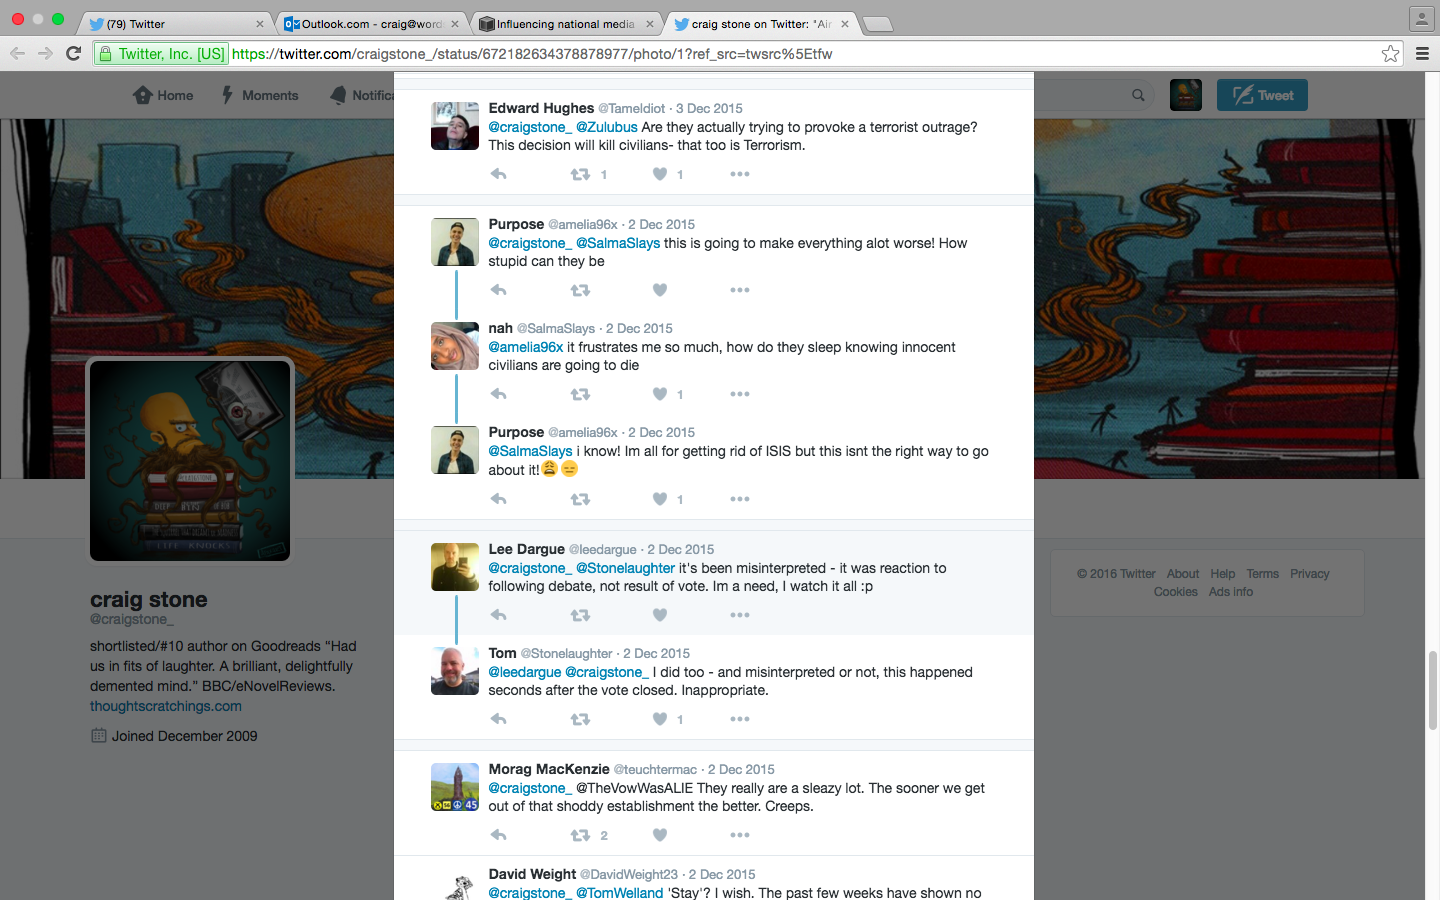Image resolution: width=1440 pixels, height=900 pixels.
Task: Retweet Lee Dargue's tweet
Action: [x=580, y=615]
